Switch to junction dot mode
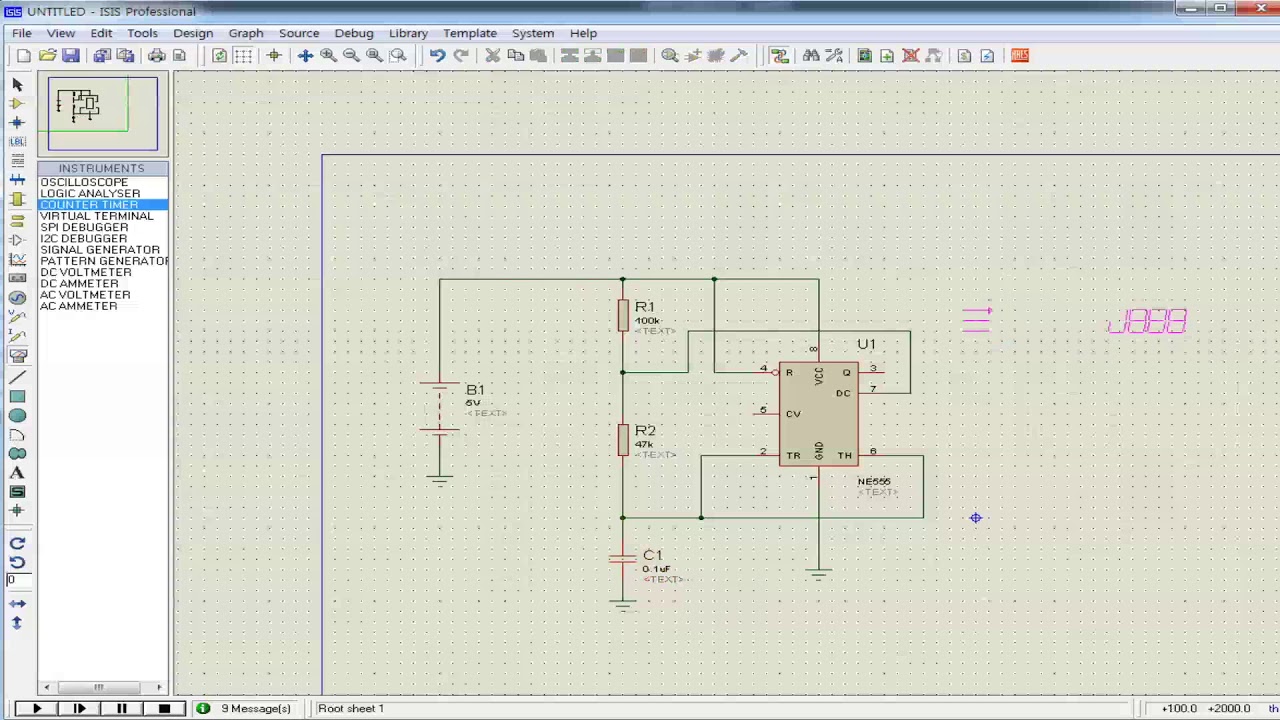 click(x=17, y=122)
